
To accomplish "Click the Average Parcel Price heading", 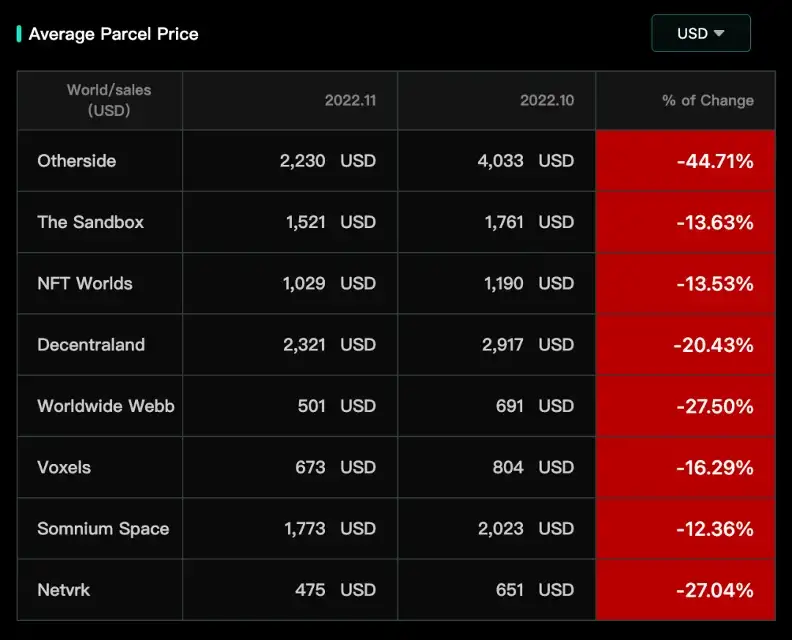I will [113, 34].
